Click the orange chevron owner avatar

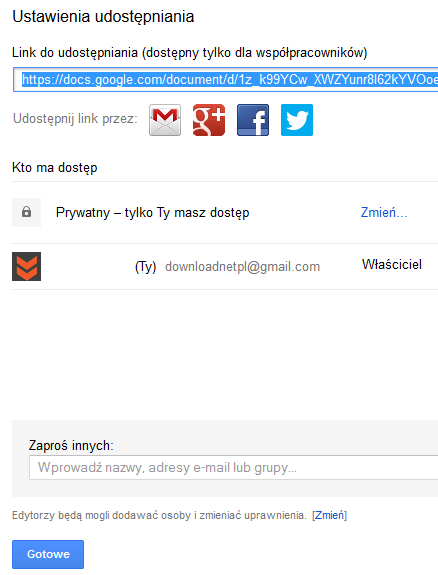tap(26, 267)
